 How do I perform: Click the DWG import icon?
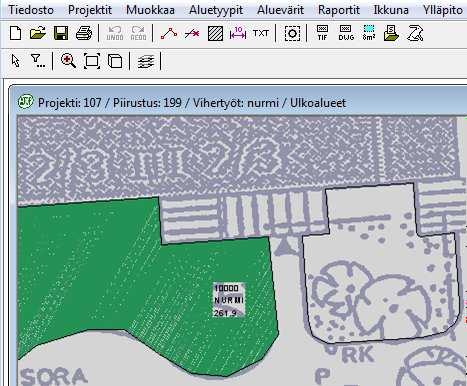point(346,33)
